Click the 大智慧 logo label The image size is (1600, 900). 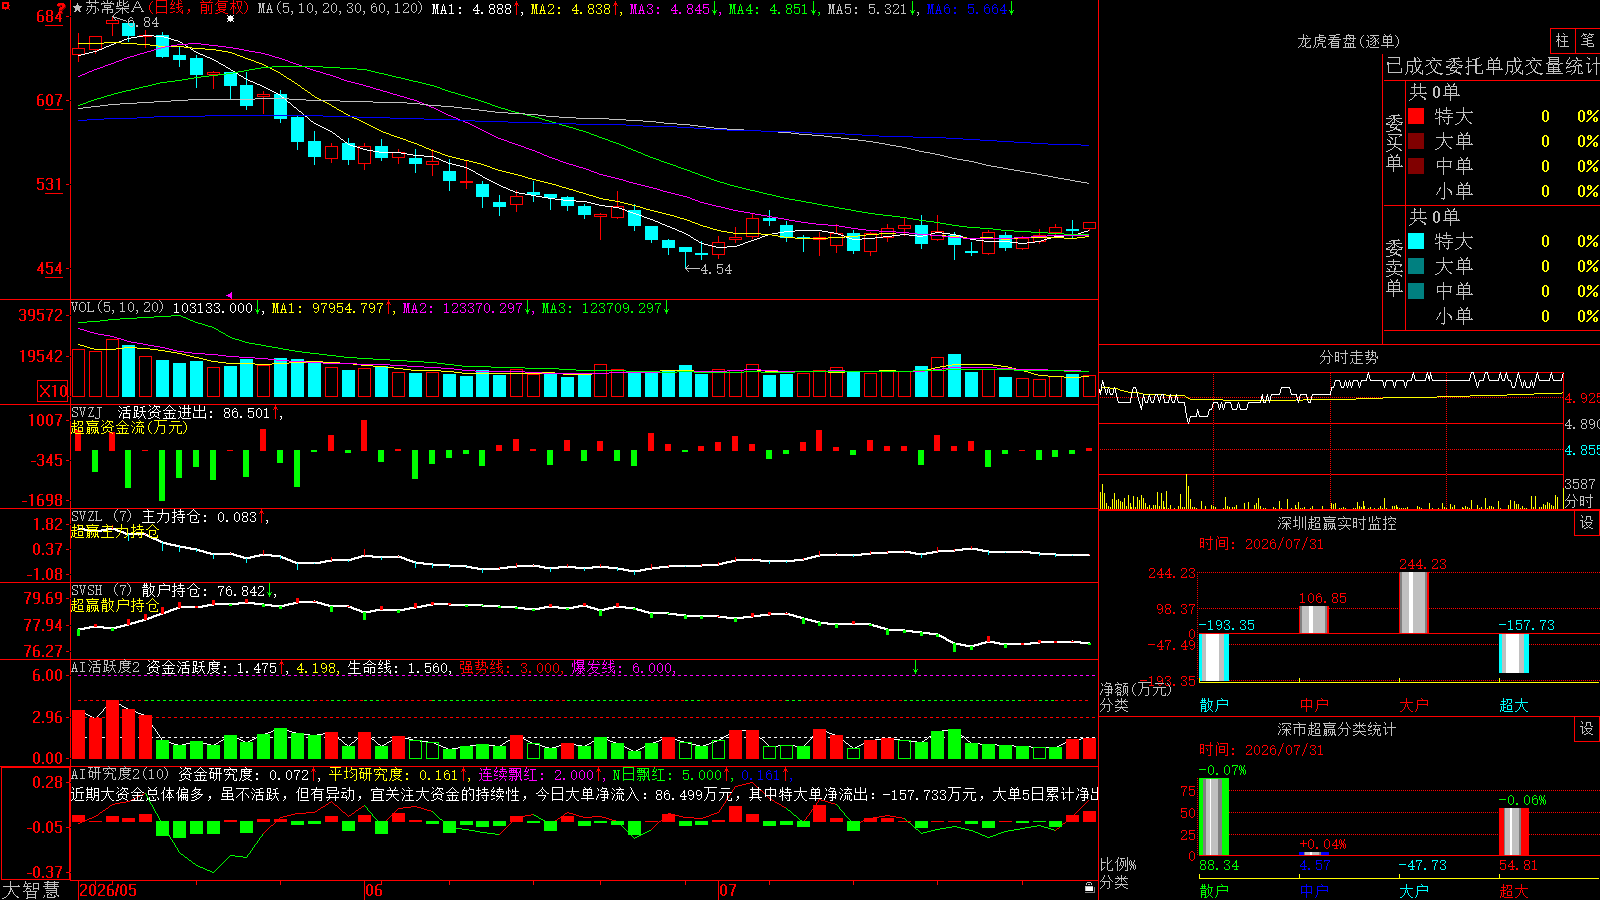coord(31,890)
